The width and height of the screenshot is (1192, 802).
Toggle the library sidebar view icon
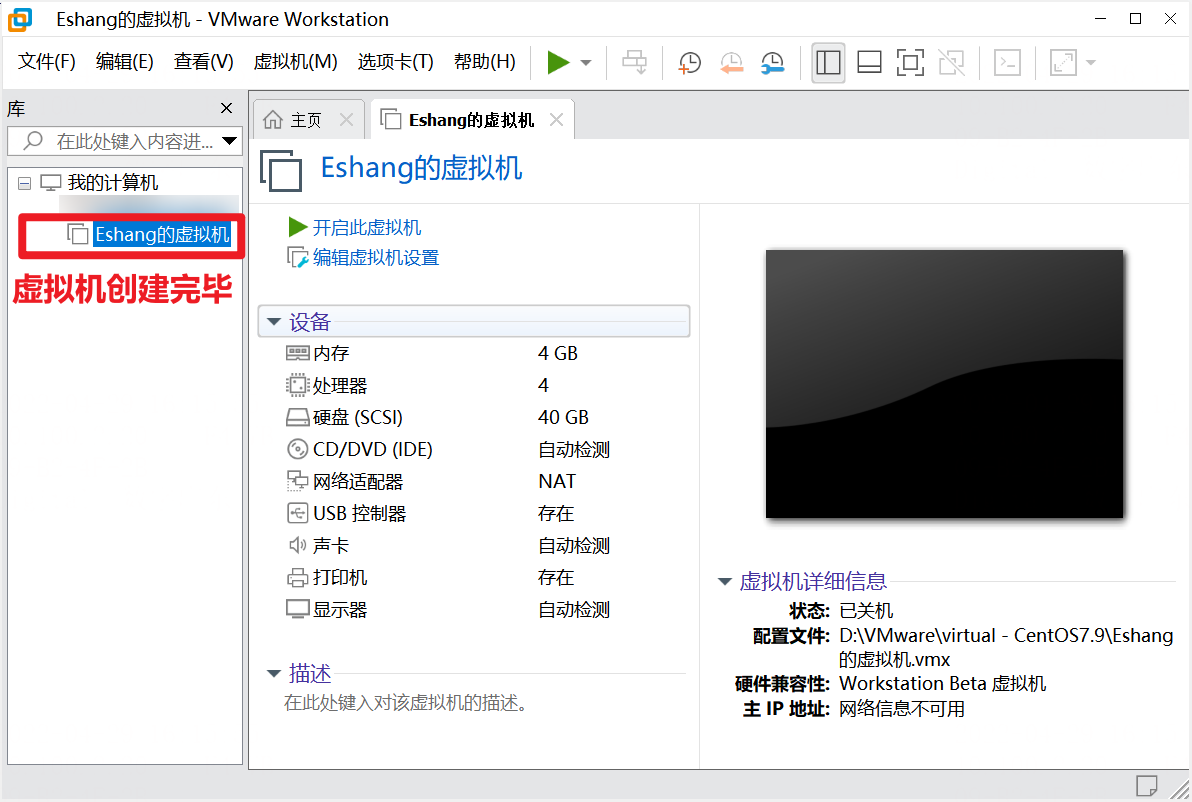click(828, 62)
